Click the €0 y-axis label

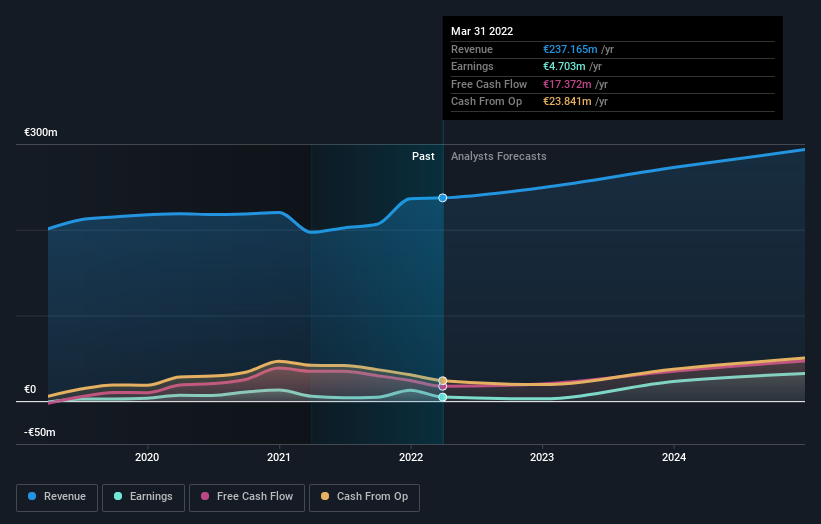tap(30, 389)
